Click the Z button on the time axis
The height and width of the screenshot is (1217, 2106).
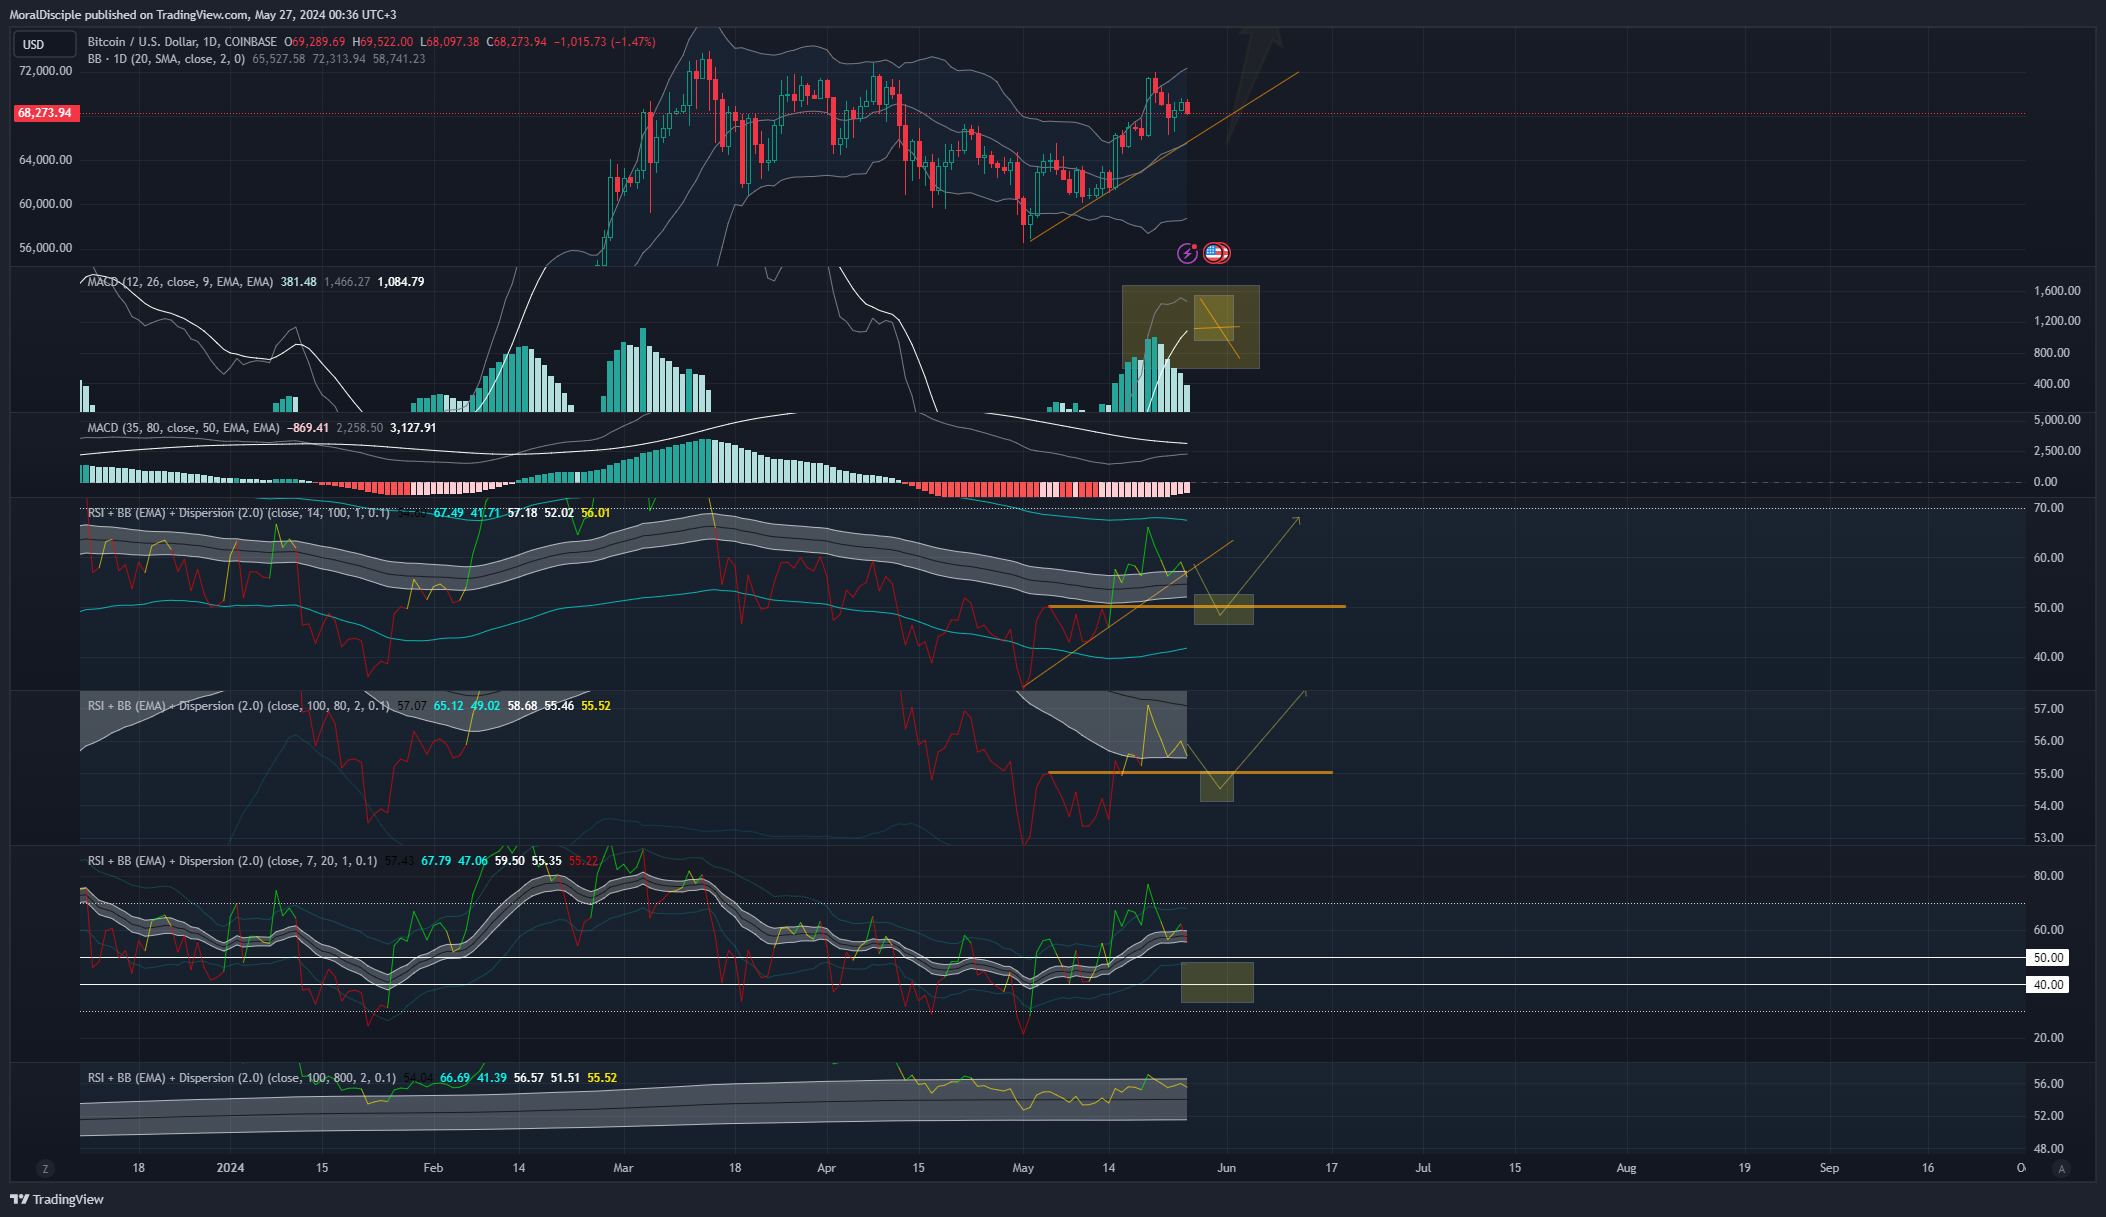44,1168
